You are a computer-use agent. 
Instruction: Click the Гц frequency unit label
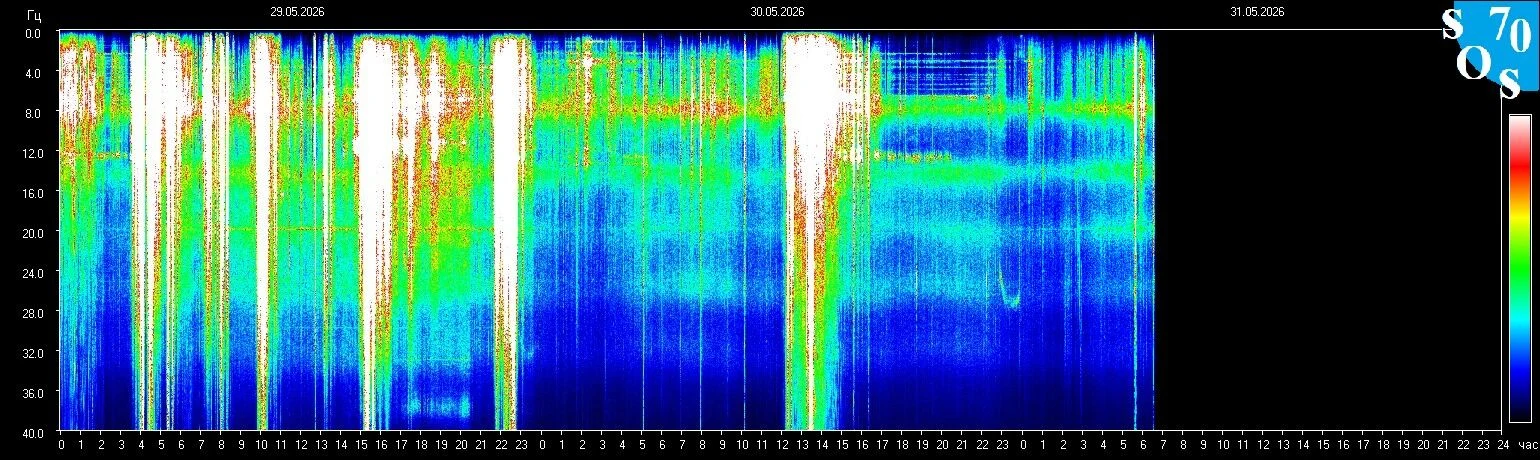pos(34,14)
